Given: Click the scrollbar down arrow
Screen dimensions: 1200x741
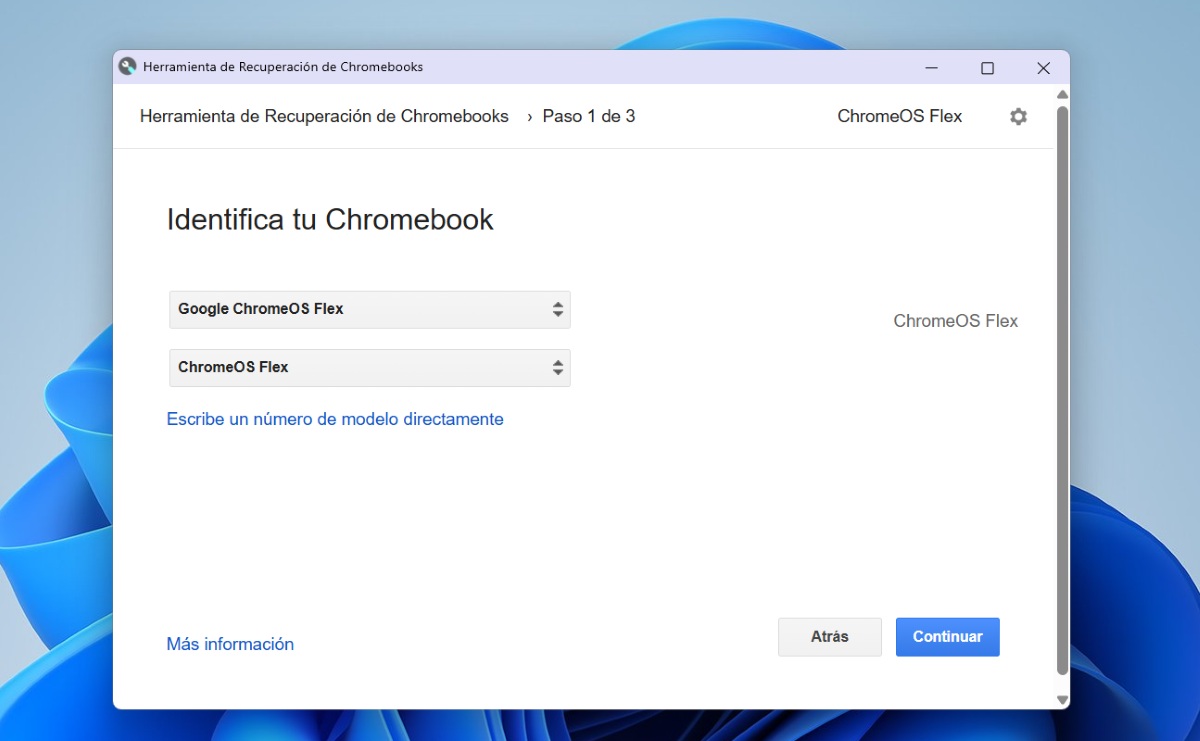Looking at the screenshot, I should 1062,700.
